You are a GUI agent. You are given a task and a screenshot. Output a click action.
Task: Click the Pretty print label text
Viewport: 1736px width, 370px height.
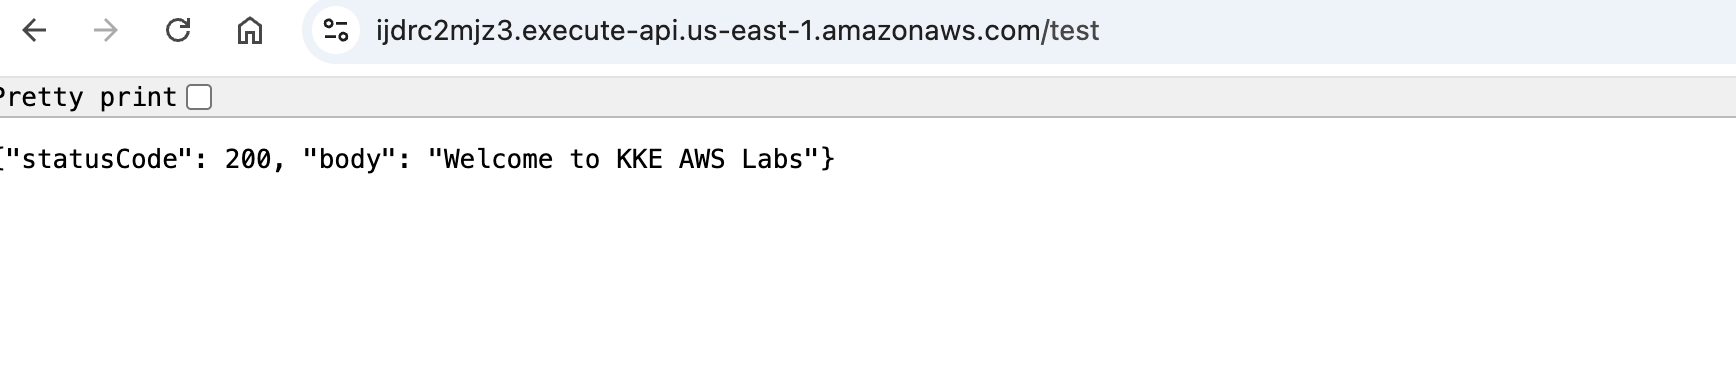pos(88,97)
